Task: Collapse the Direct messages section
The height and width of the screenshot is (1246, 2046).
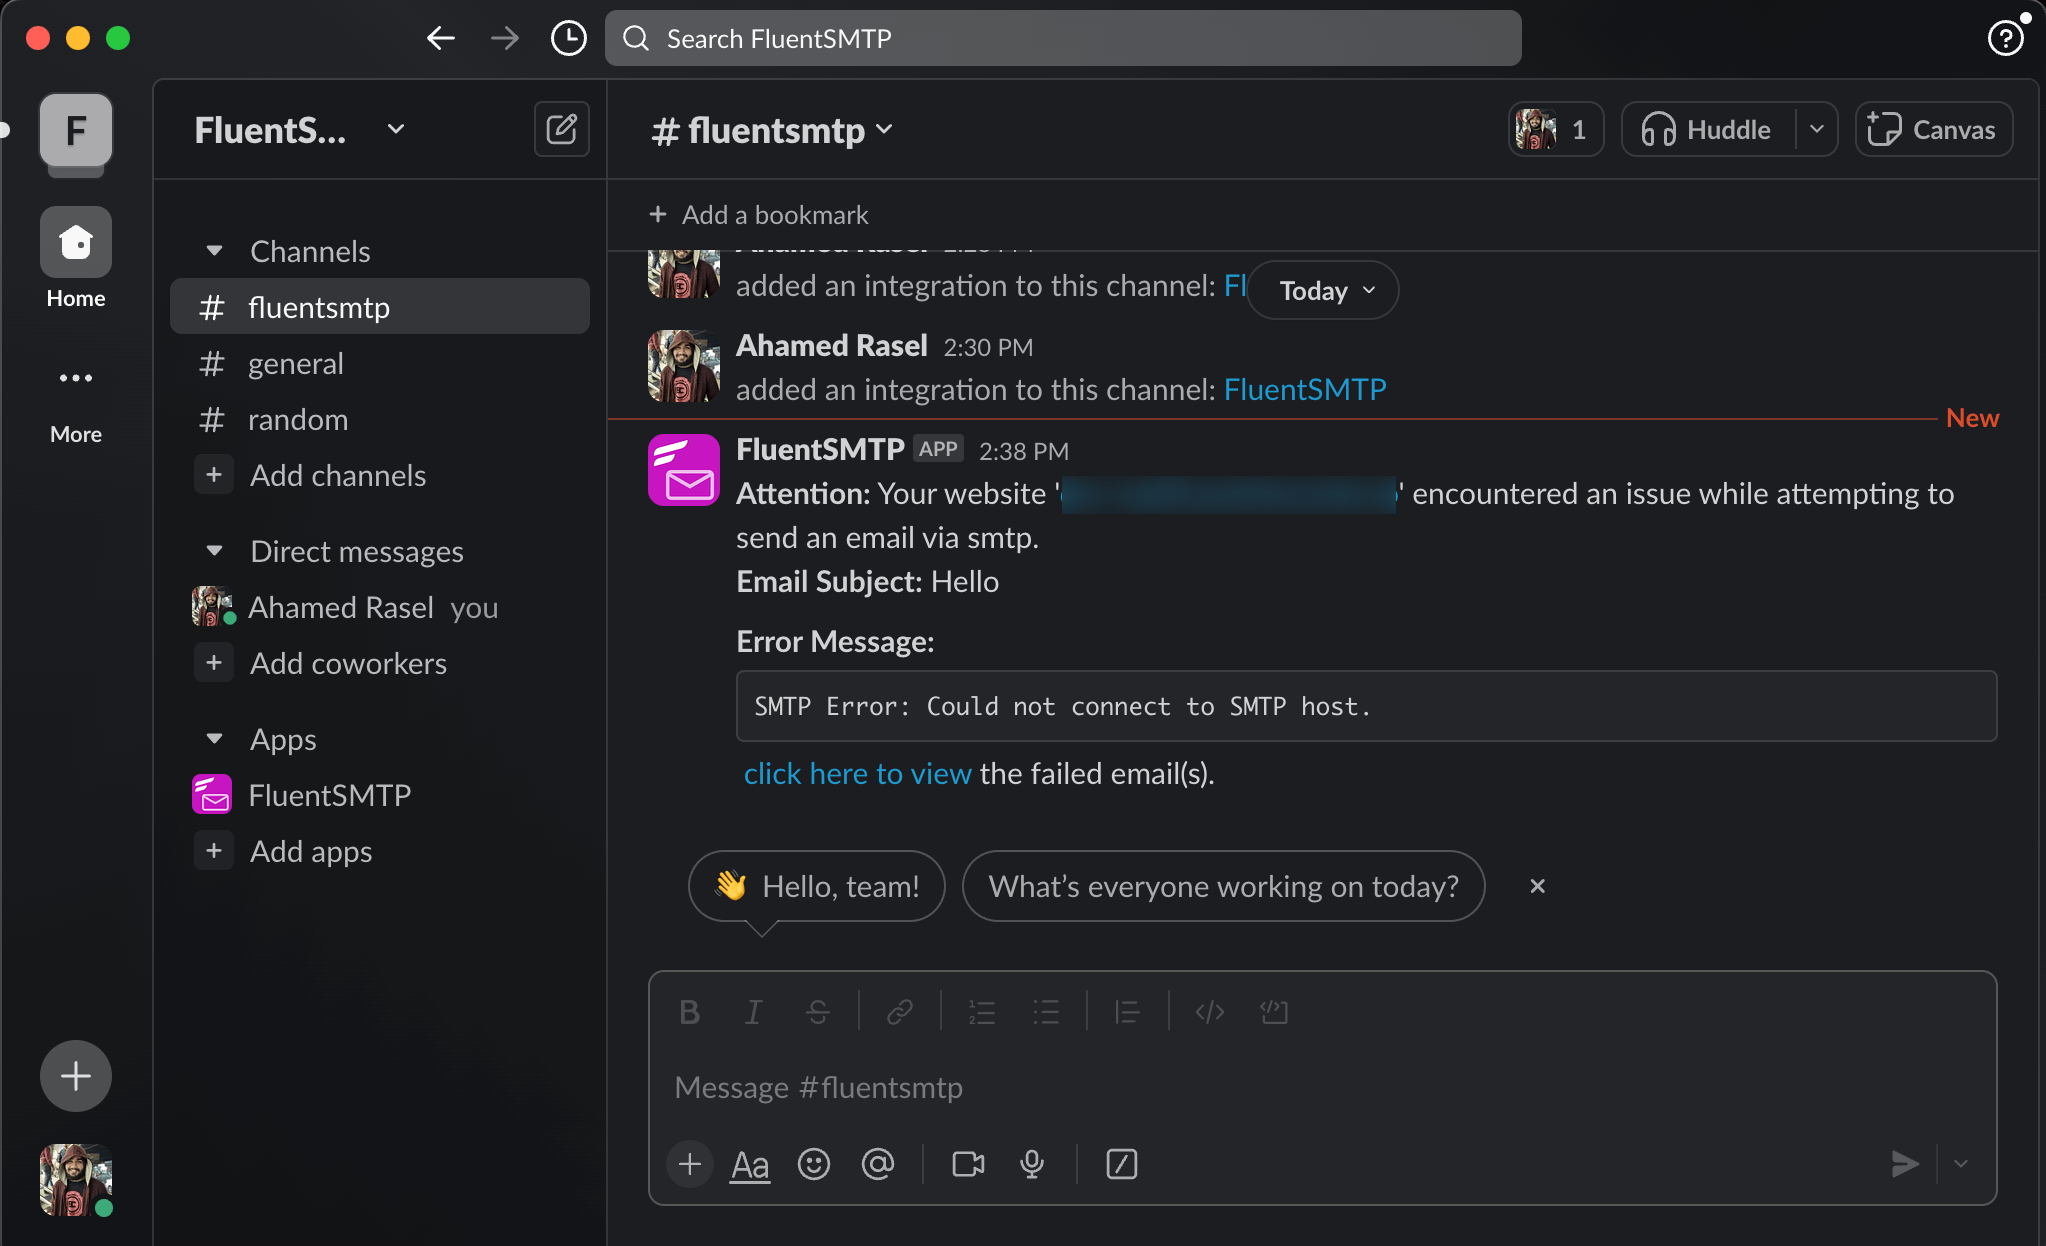Action: pyautogui.click(x=214, y=551)
